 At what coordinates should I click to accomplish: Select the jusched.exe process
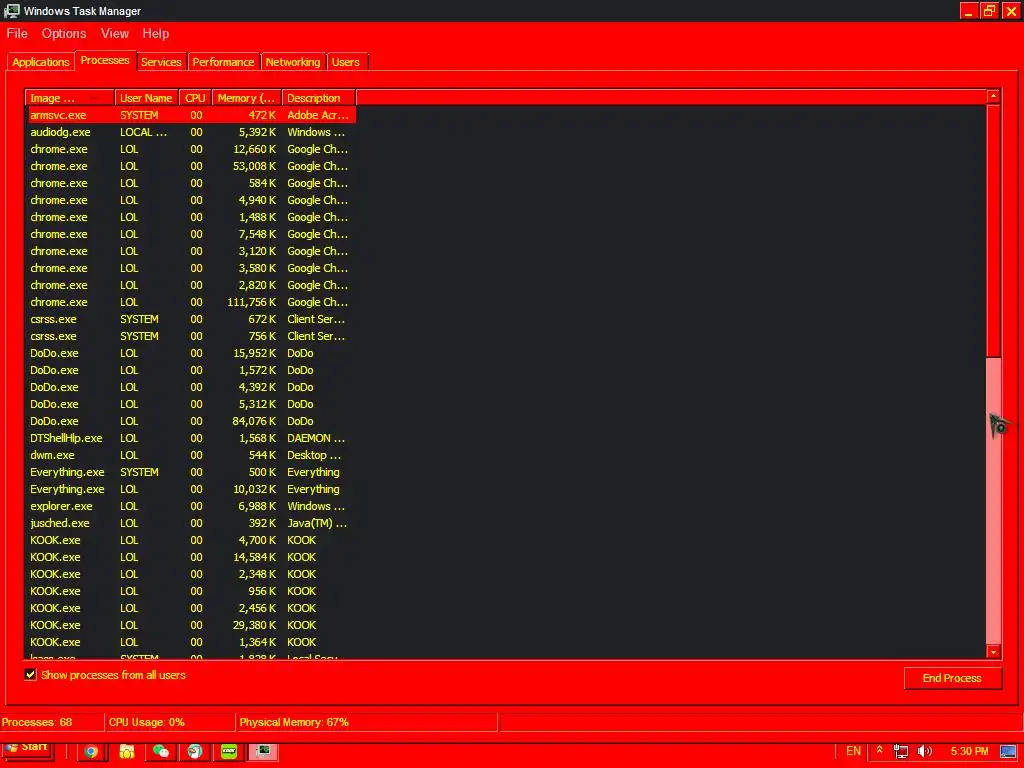coord(191,522)
